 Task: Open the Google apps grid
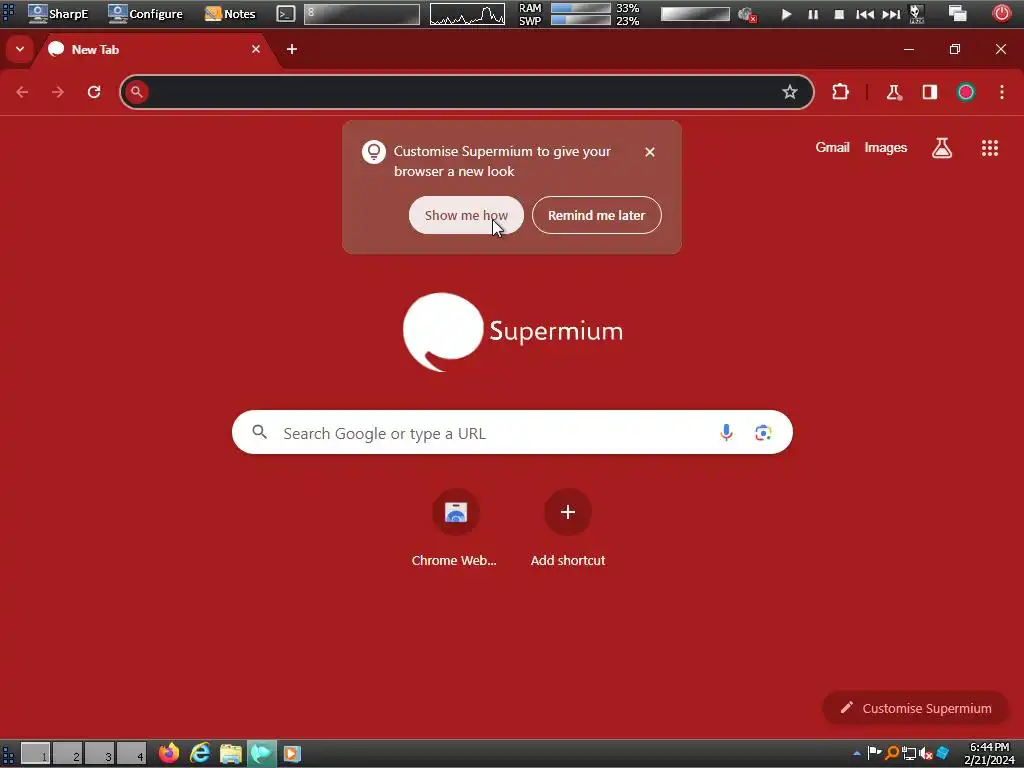[990, 148]
